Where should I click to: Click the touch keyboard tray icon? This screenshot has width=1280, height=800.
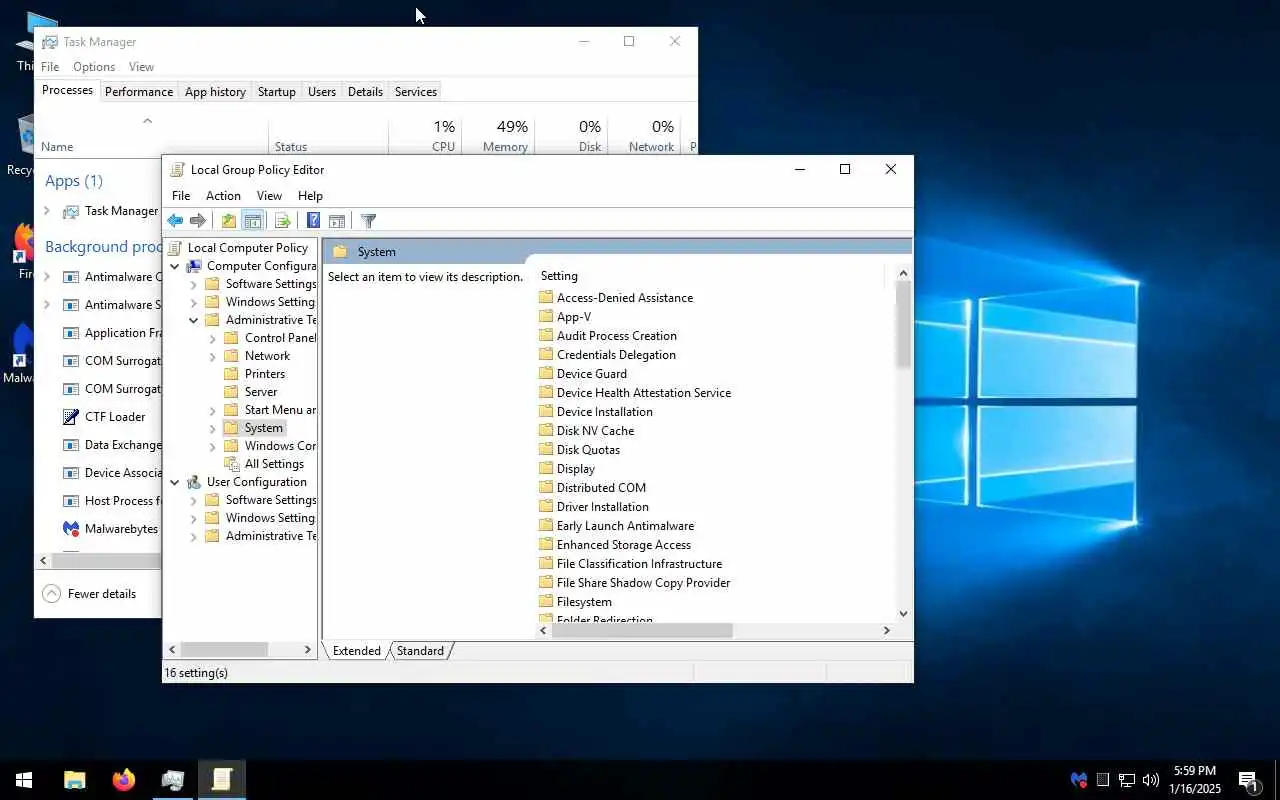pyautogui.click(x=1102, y=780)
